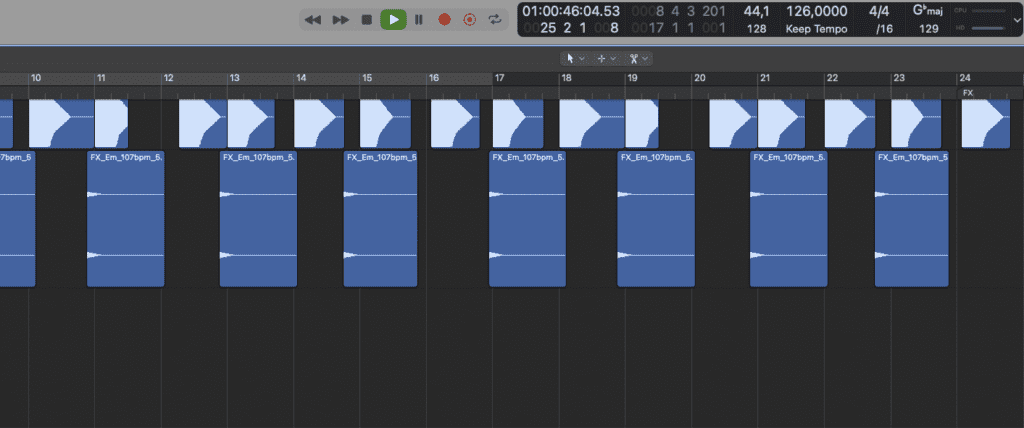The height and width of the screenshot is (428, 1024).
Task: Click bar 15 in the ruler
Action: click(x=367, y=78)
